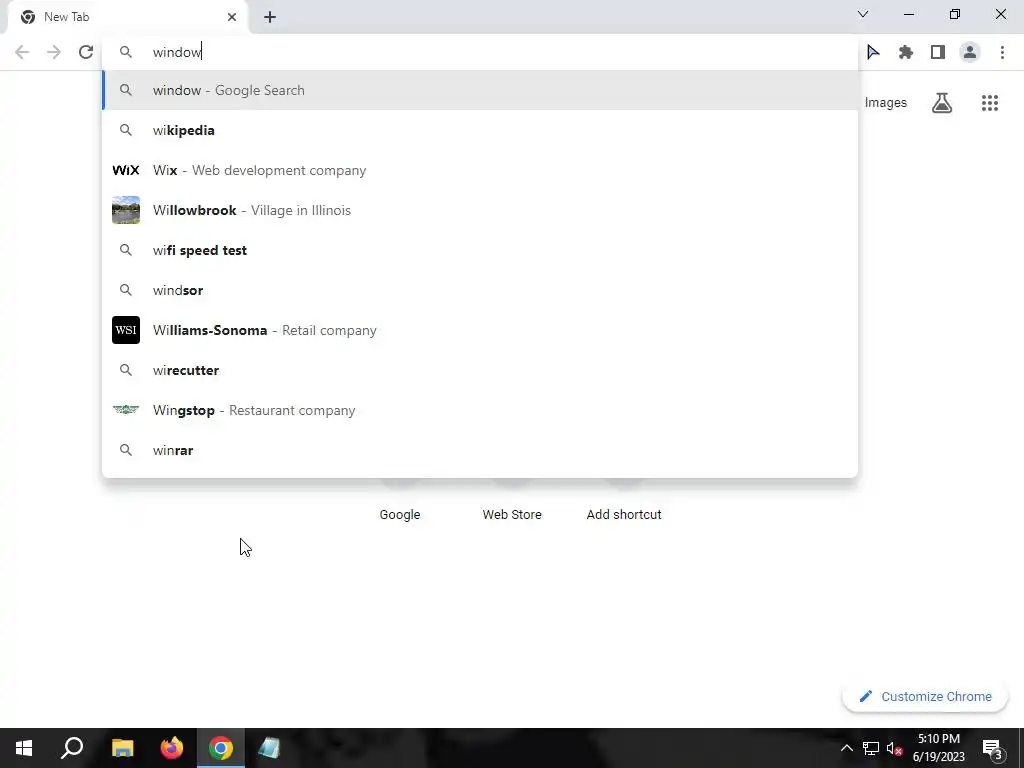
Task: Select Wingstop restaurant company suggestion
Action: point(480,410)
